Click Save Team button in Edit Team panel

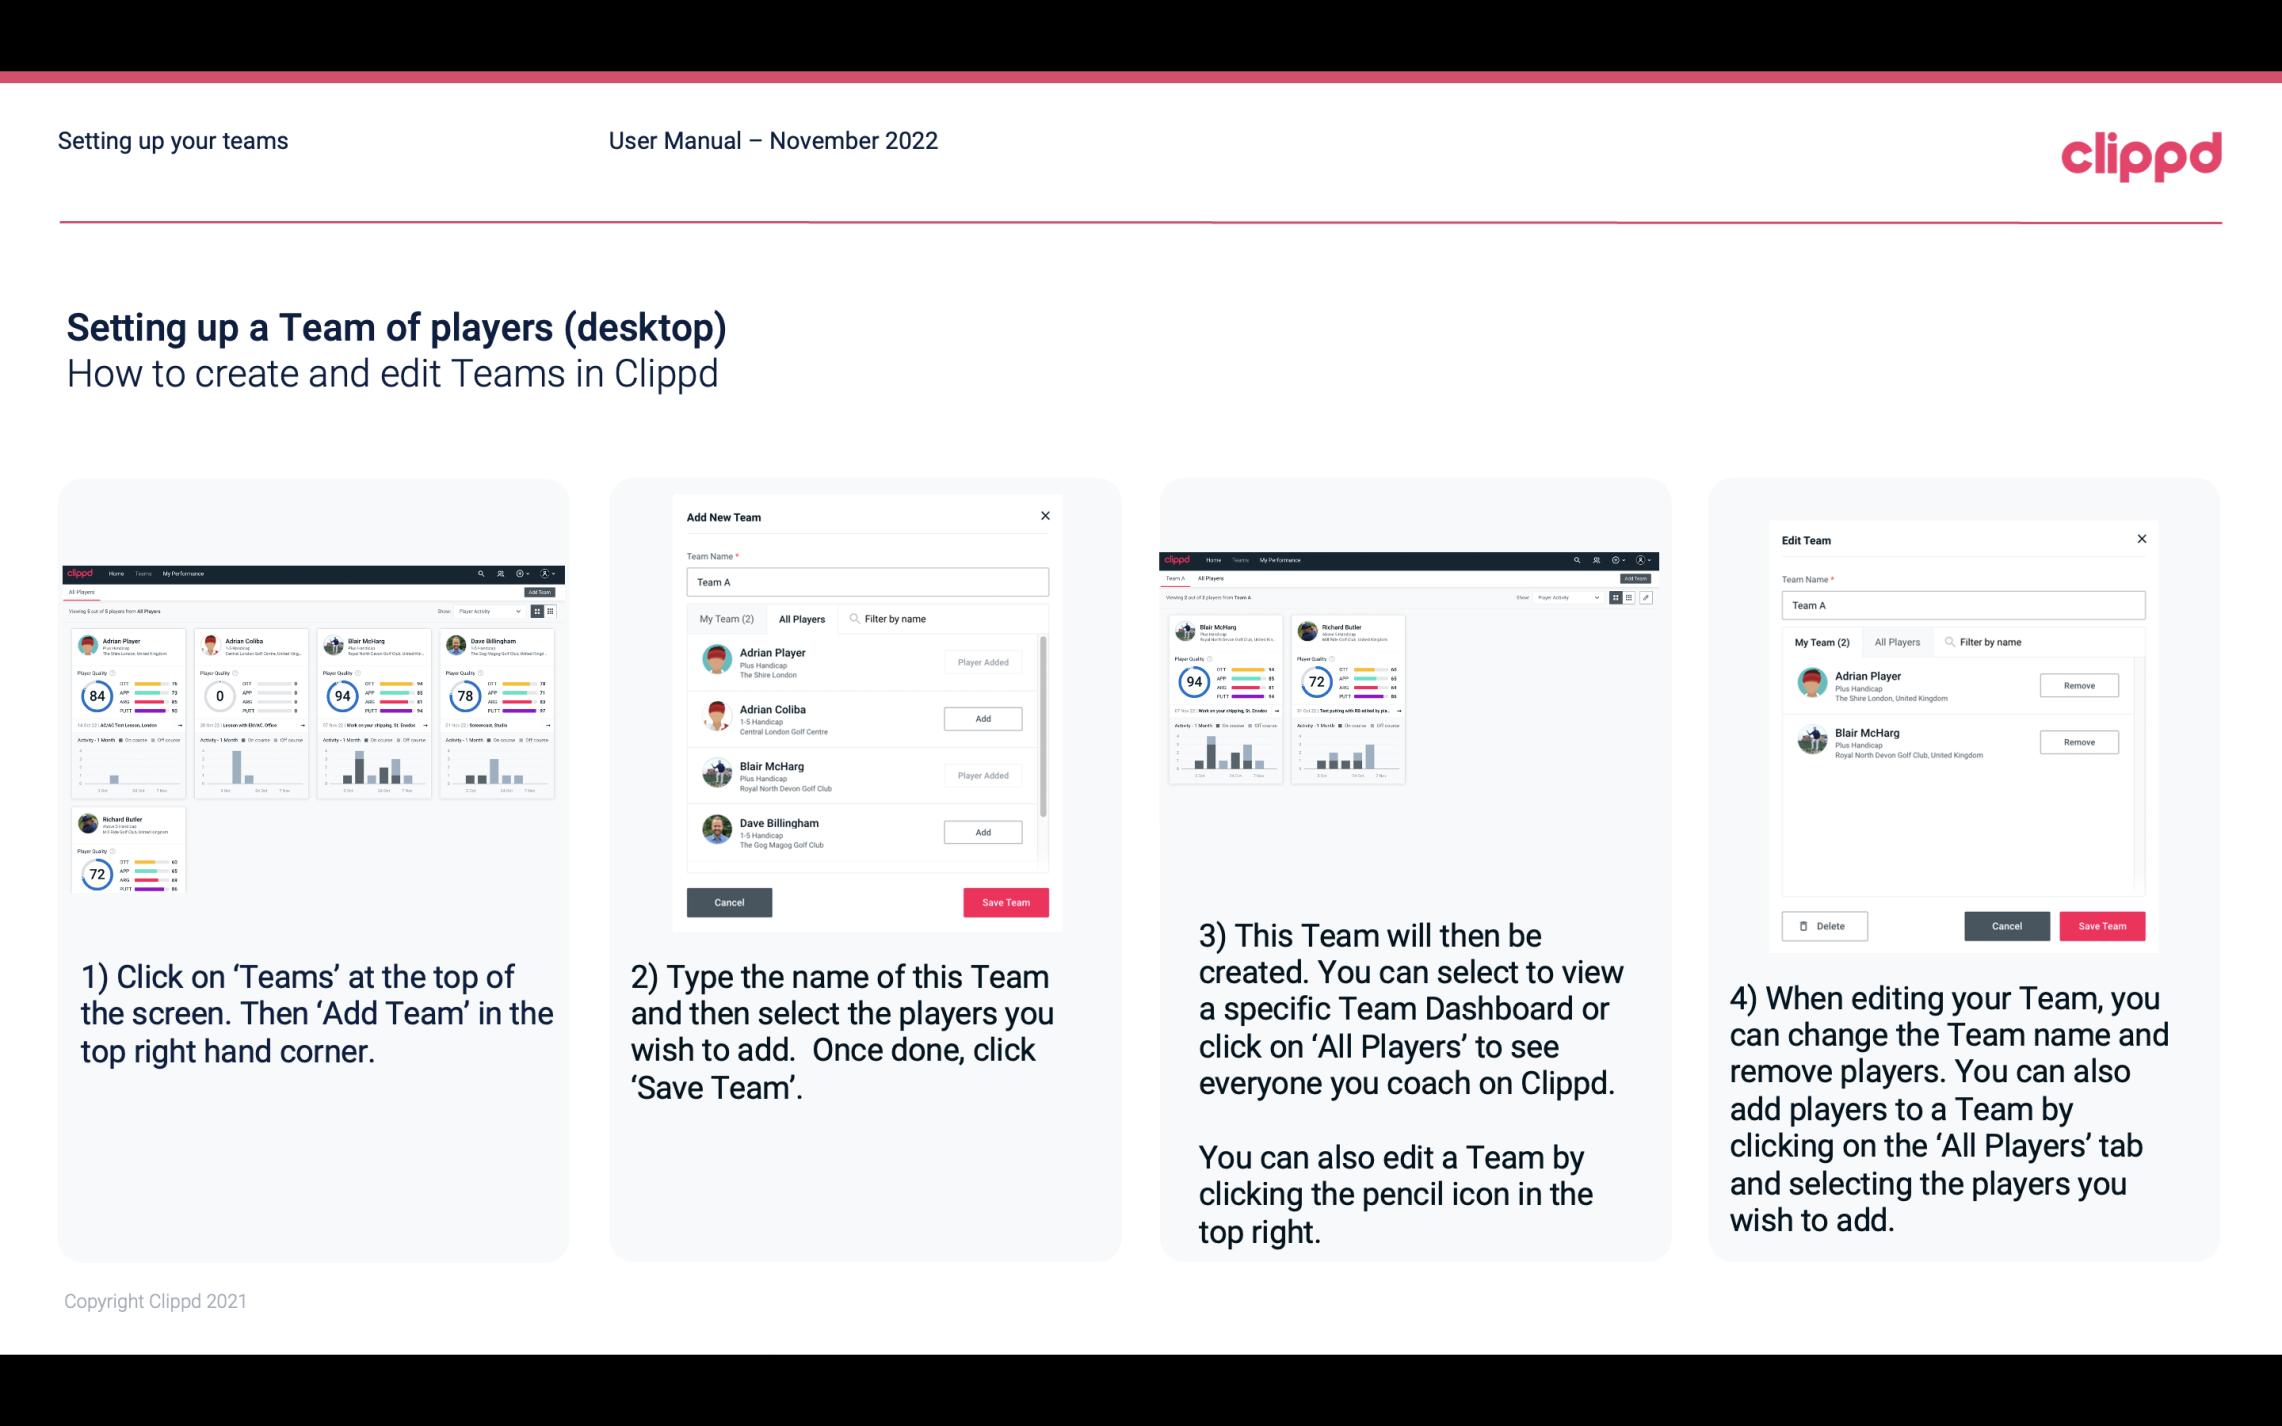[2103, 925]
